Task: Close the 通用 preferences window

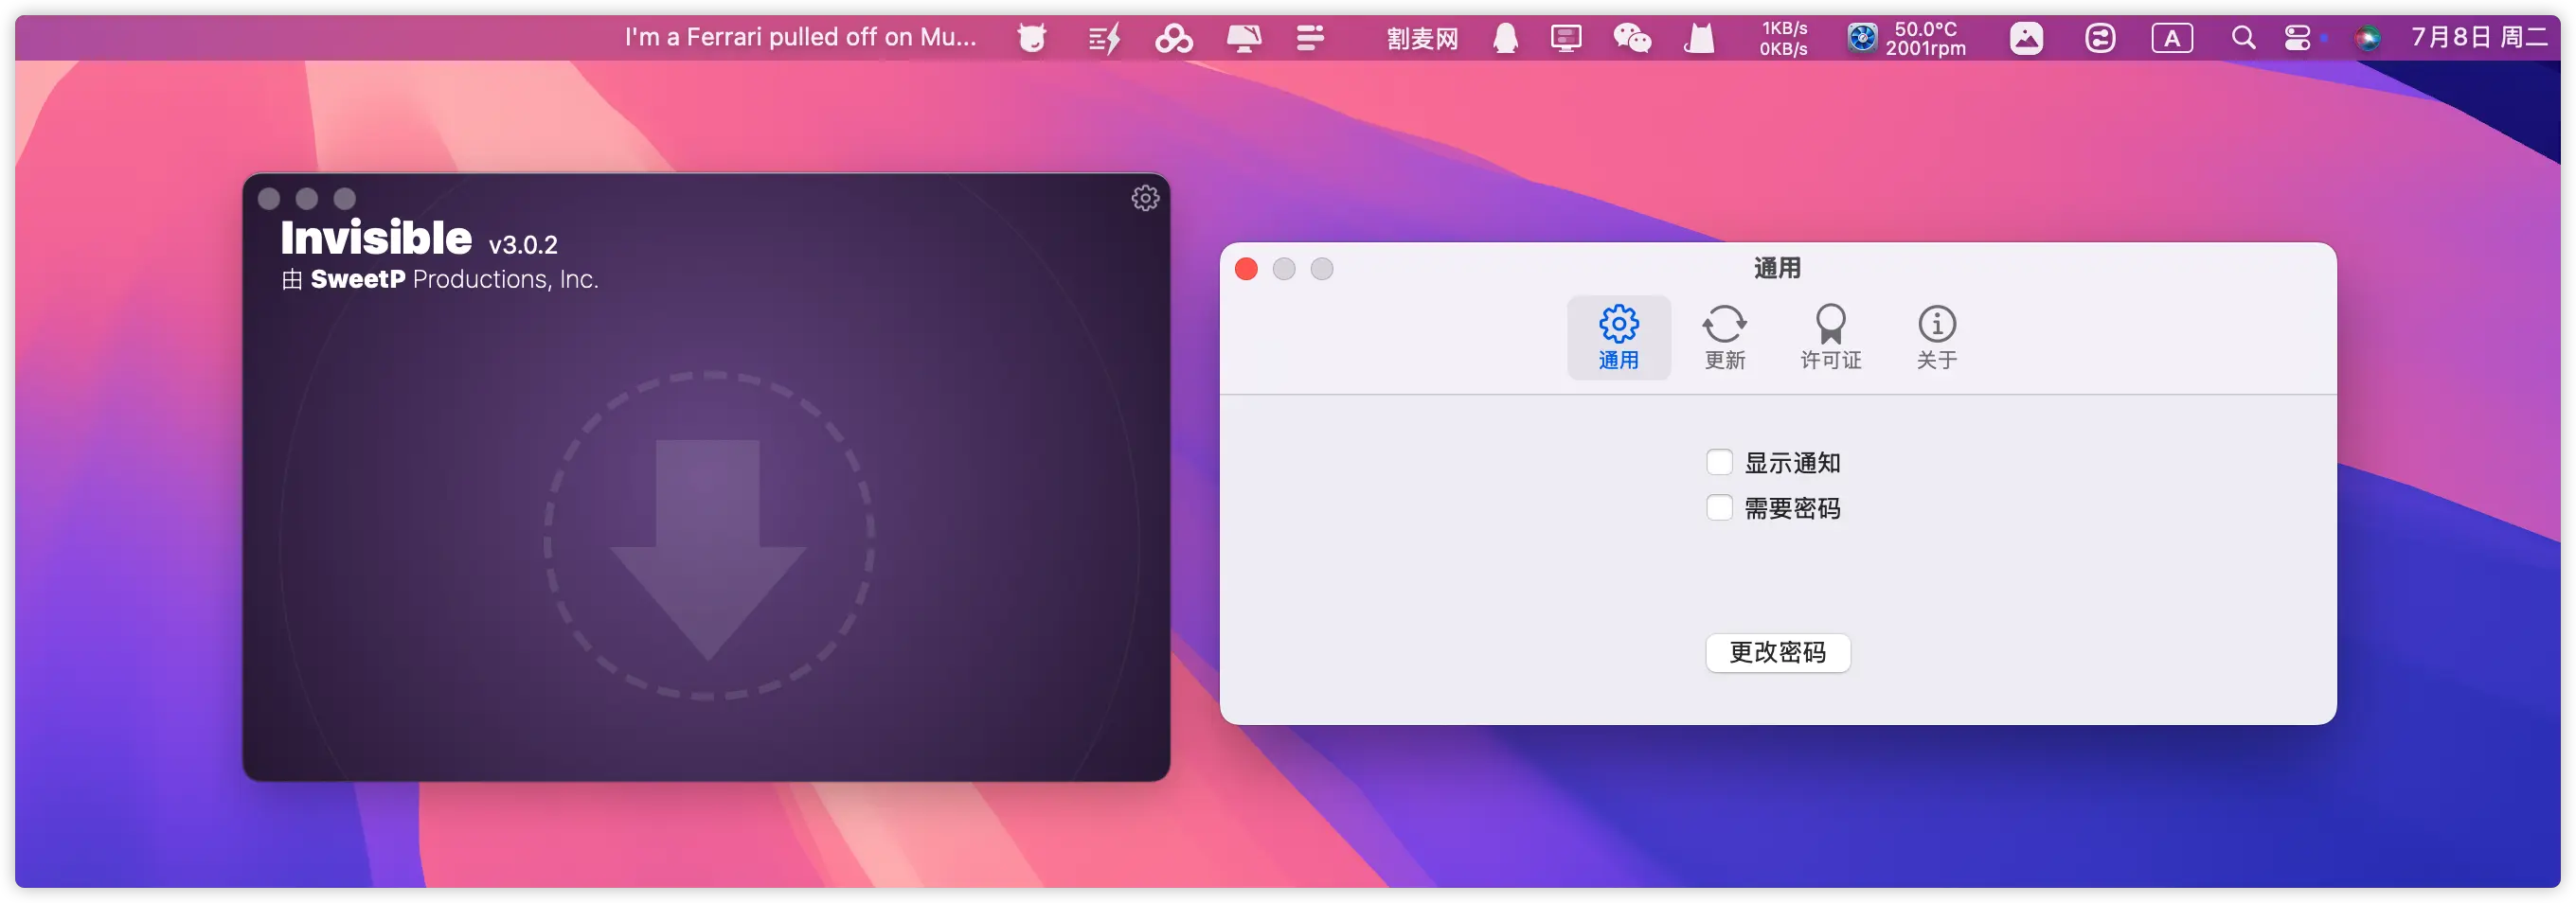Action: click(1246, 269)
